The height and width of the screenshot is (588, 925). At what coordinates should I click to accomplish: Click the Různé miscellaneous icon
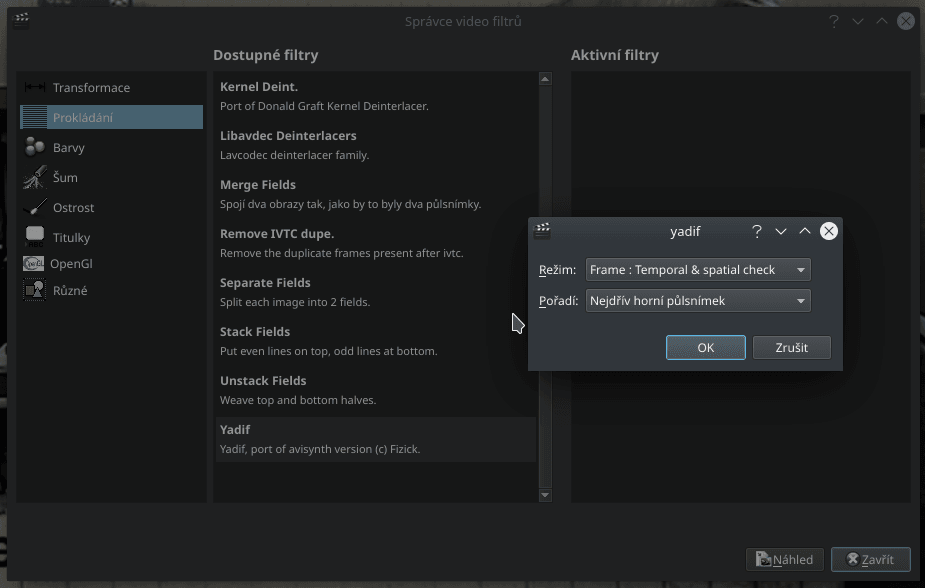pyautogui.click(x=36, y=290)
